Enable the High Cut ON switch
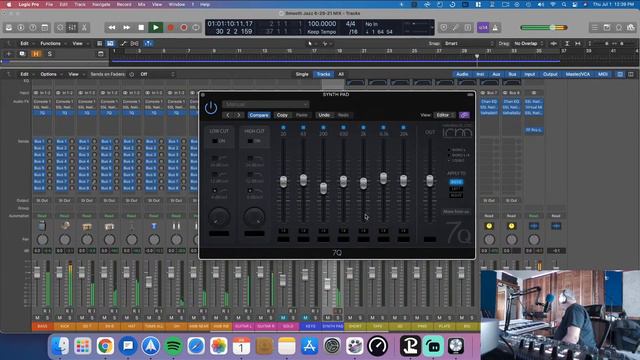The height and width of the screenshot is (360, 640). tap(250, 141)
